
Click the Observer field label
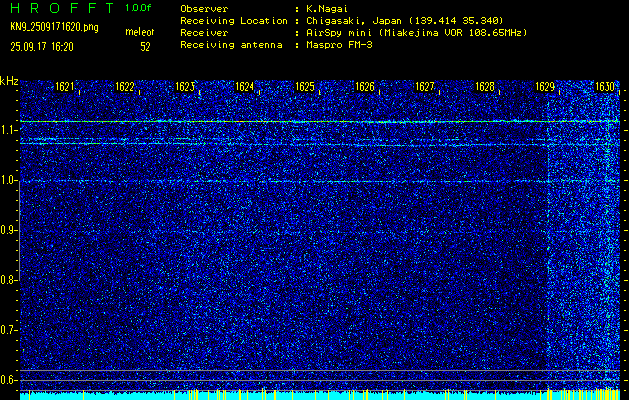(x=204, y=9)
